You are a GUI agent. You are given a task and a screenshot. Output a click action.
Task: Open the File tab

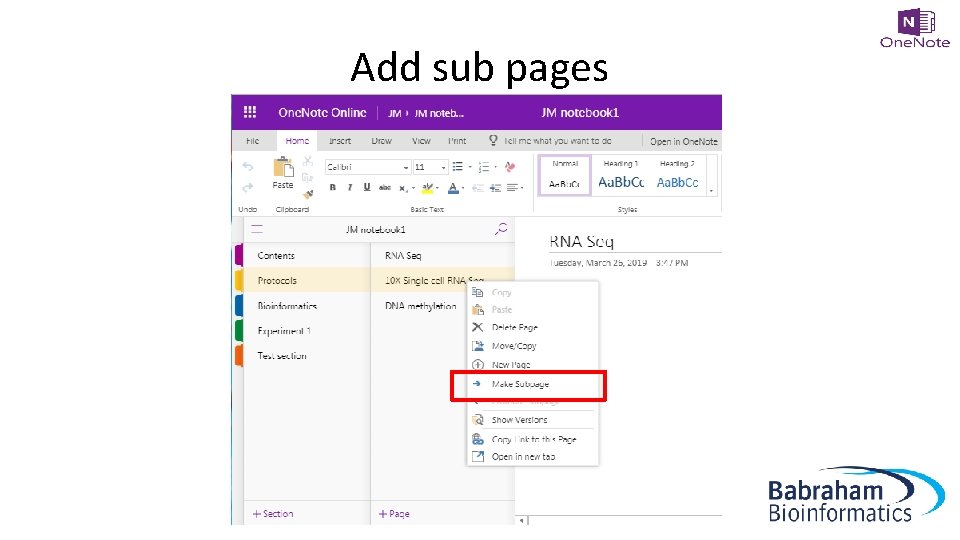[x=252, y=141]
